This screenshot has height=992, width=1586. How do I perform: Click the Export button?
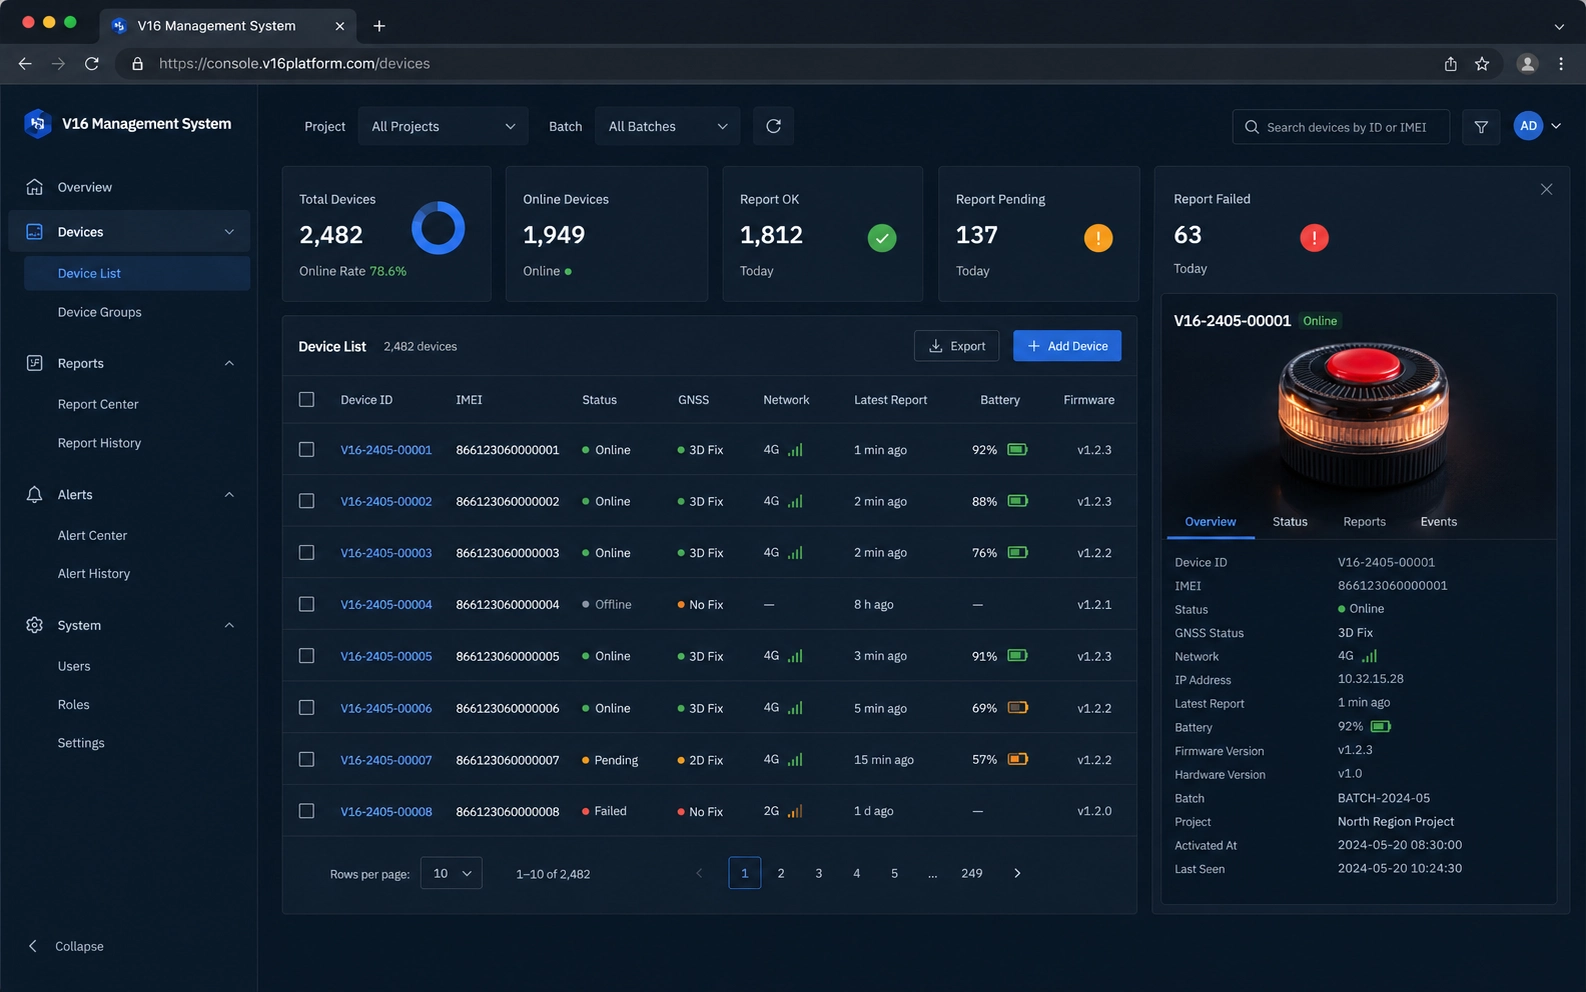pos(956,346)
